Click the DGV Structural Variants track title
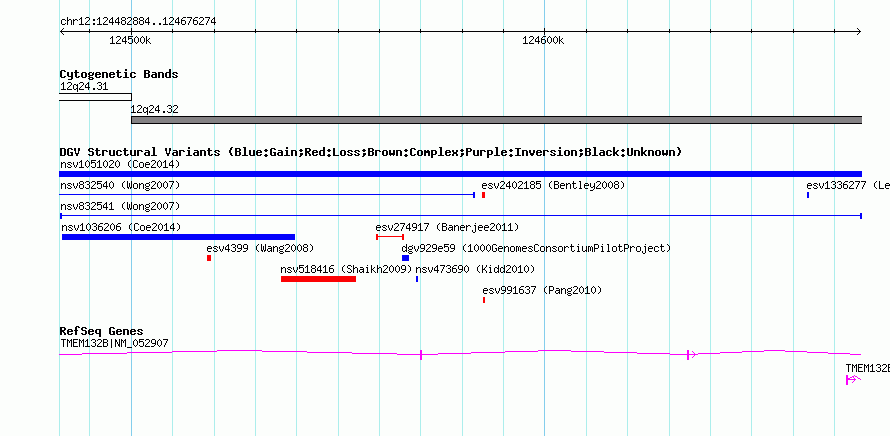Viewport: 890px width, 436px height. click(x=371, y=152)
